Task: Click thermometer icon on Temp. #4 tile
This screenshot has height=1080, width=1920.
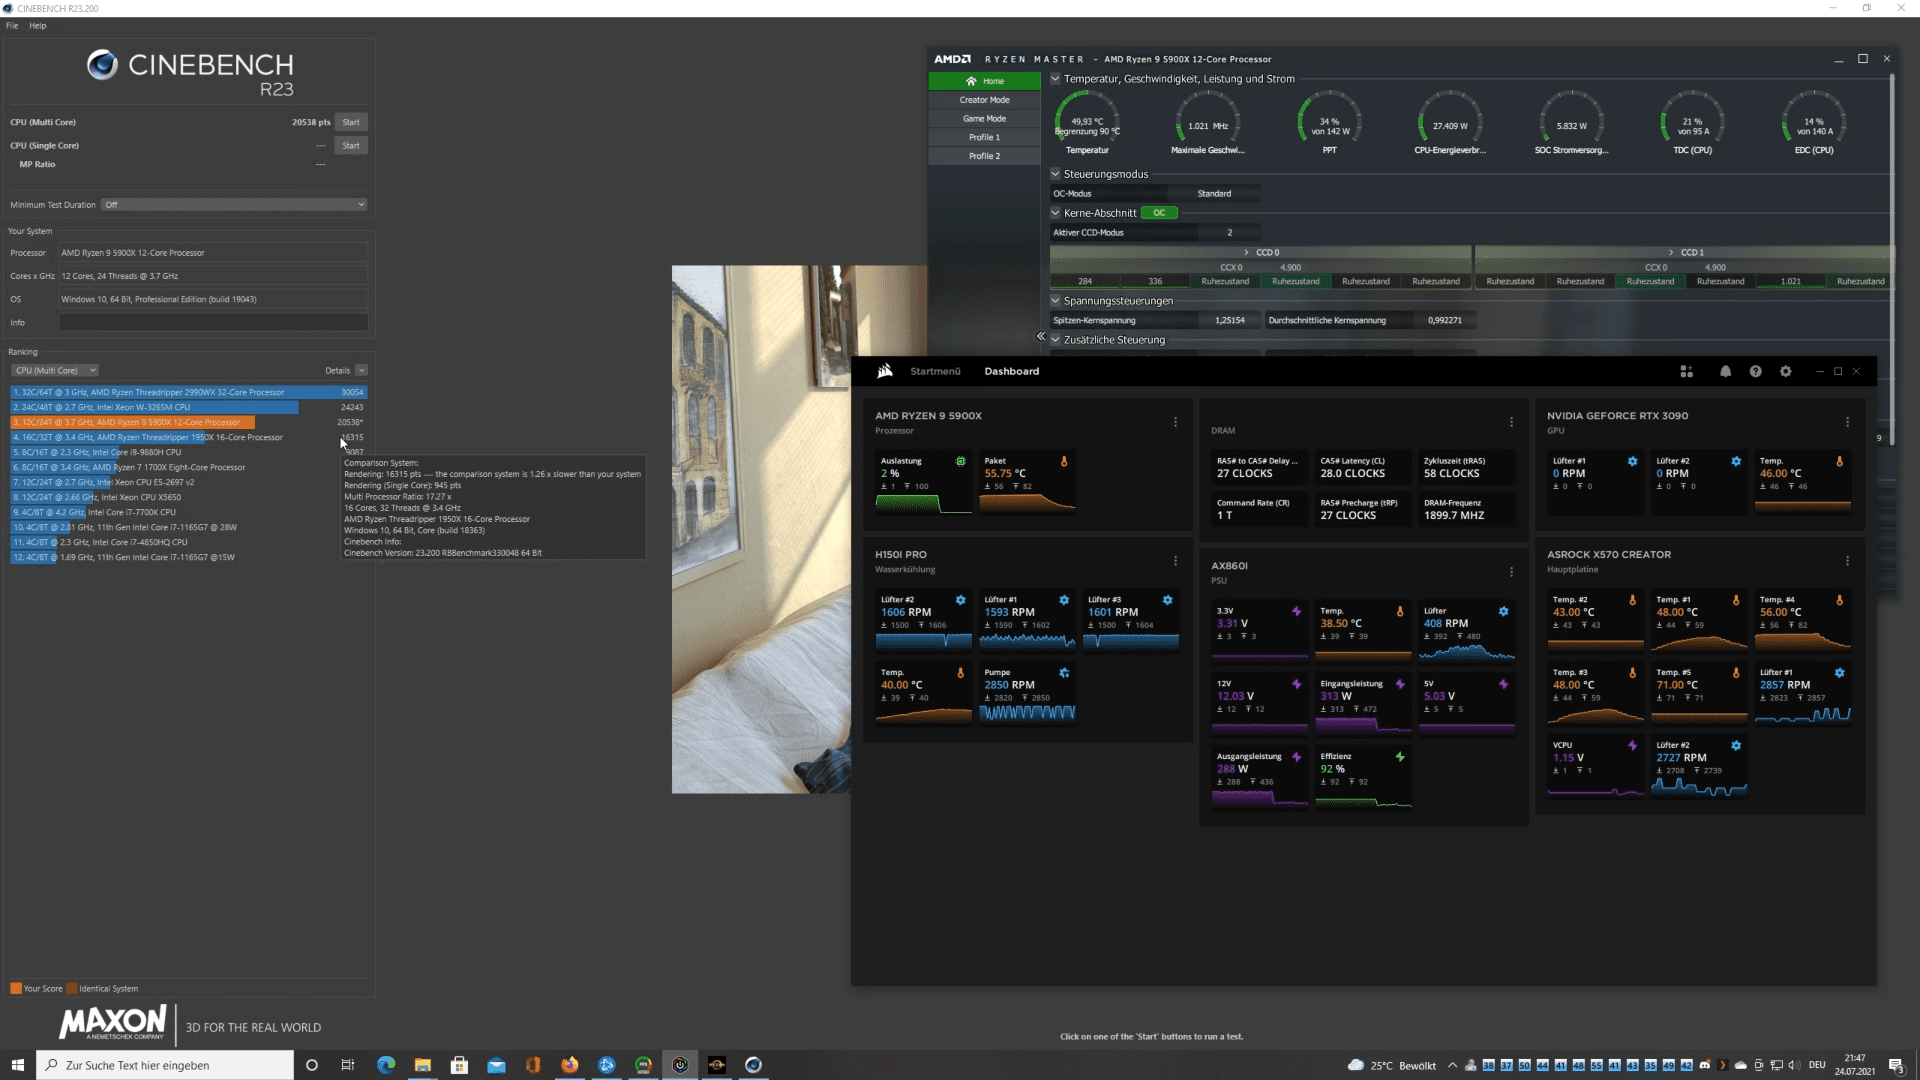Action: tap(1839, 600)
